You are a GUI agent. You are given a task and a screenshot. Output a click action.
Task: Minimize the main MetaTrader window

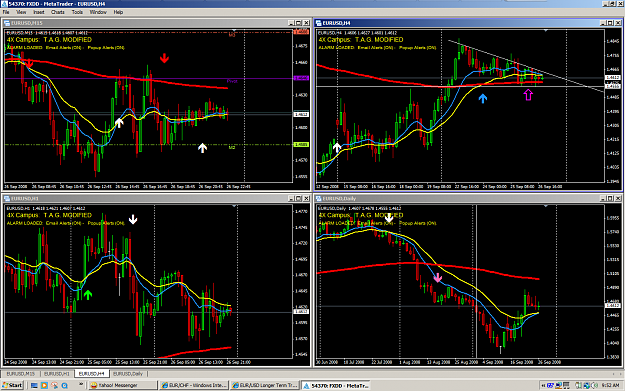point(606,4)
